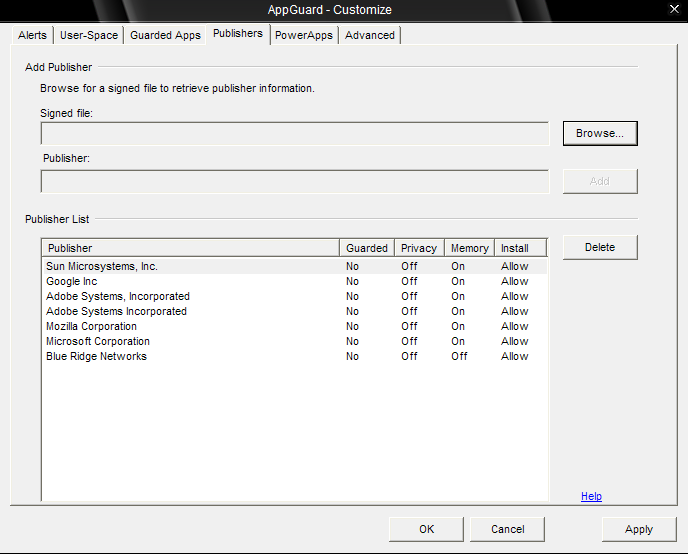Select the Microsoft Corporation row
The width and height of the screenshot is (688, 554).
pyautogui.click(x=295, y=341)
